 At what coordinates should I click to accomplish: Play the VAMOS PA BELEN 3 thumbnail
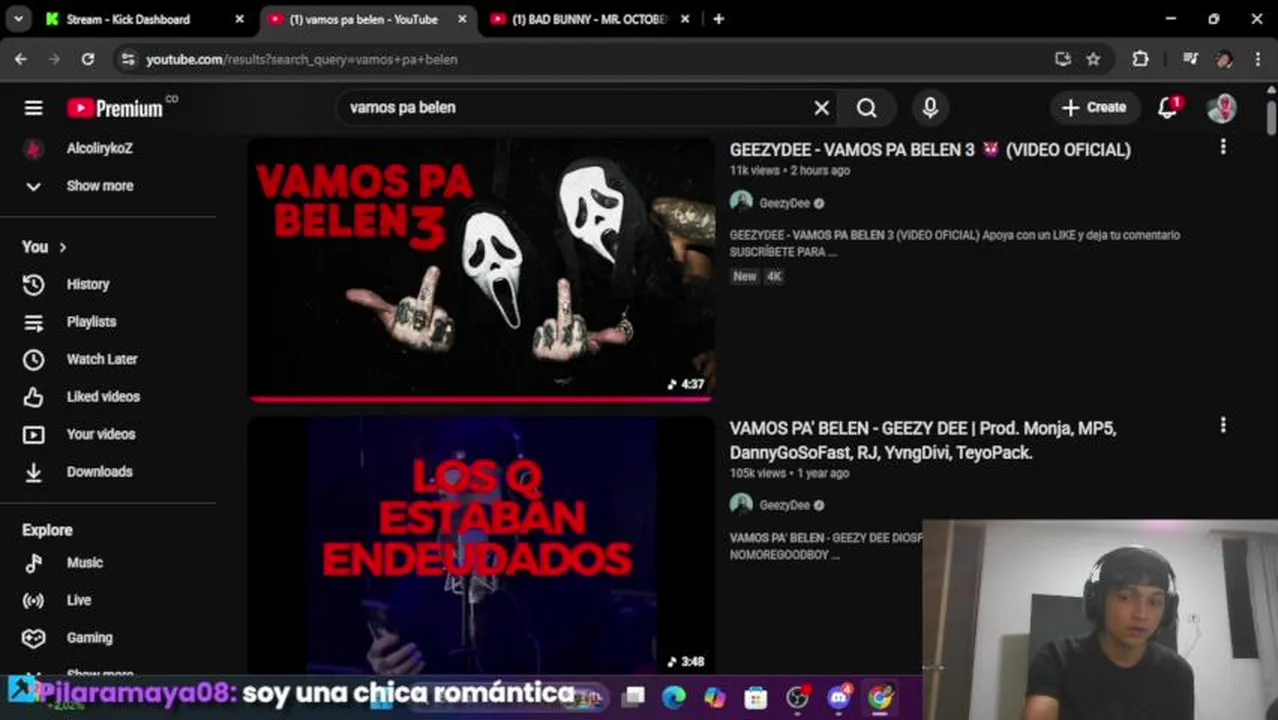point(481,268)
